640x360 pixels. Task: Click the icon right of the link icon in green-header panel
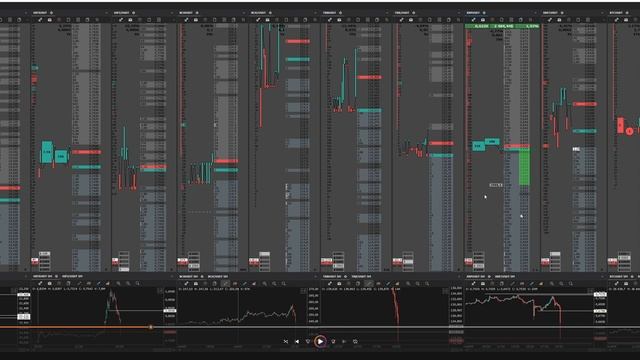coord(483,20)
